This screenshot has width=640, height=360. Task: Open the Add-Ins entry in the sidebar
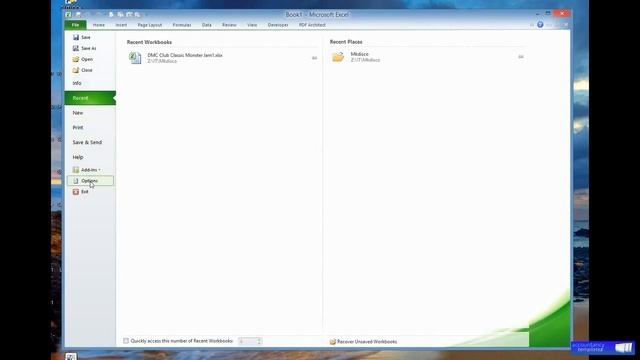coord(87,170)
